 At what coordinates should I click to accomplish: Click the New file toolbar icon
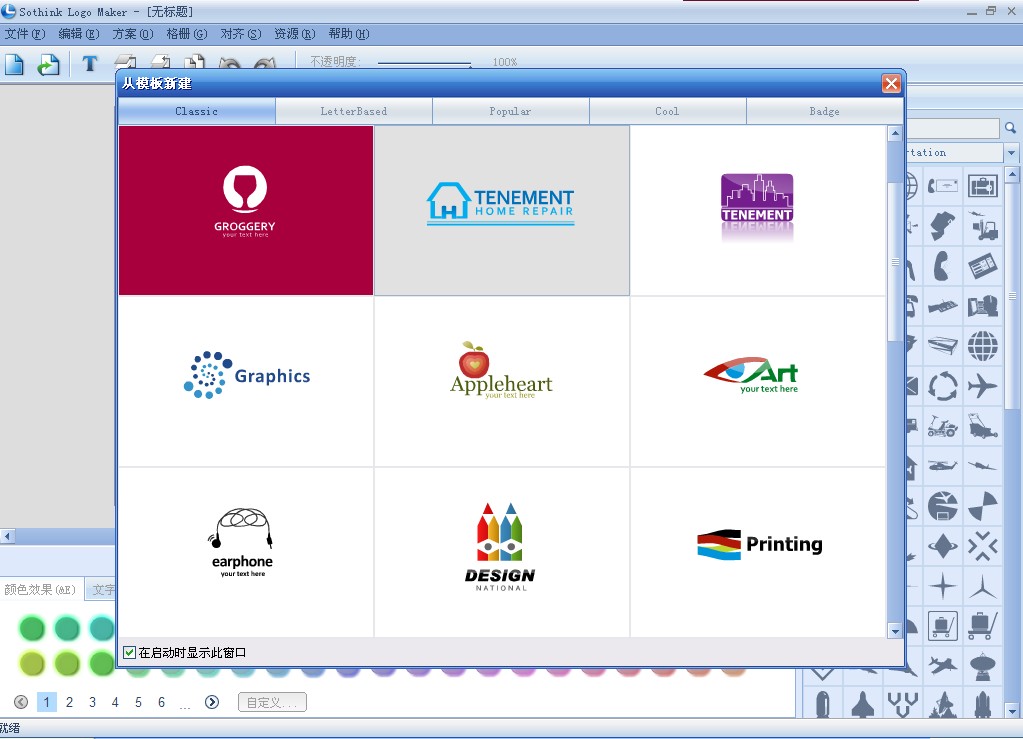[x=14, y=64]
